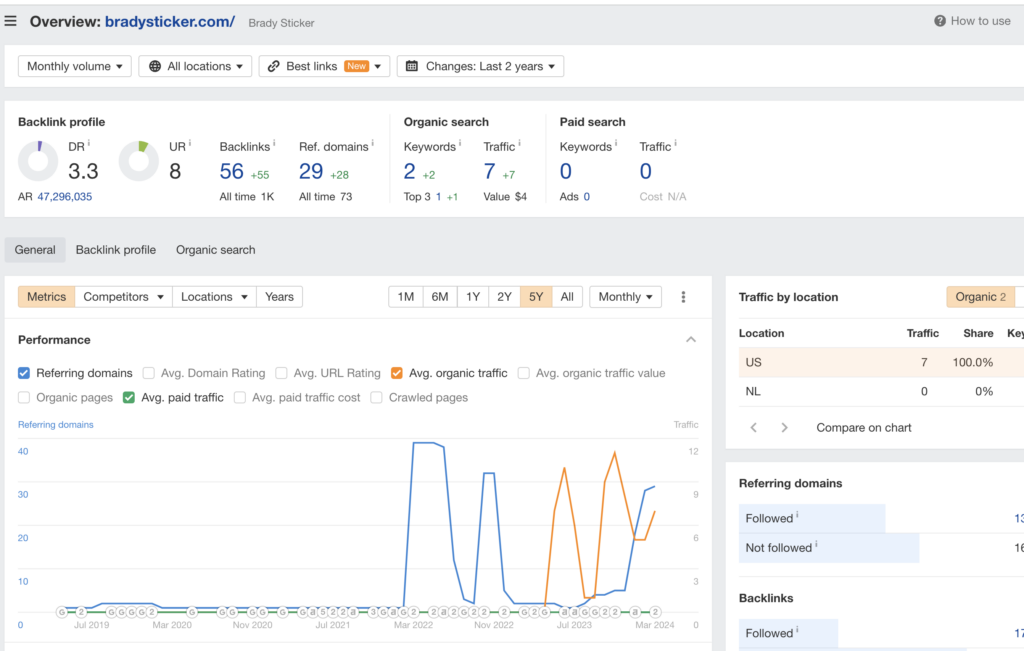Click the link icon beside Best links
Viewport: 1024px width, 651px height.
[274, 66]
